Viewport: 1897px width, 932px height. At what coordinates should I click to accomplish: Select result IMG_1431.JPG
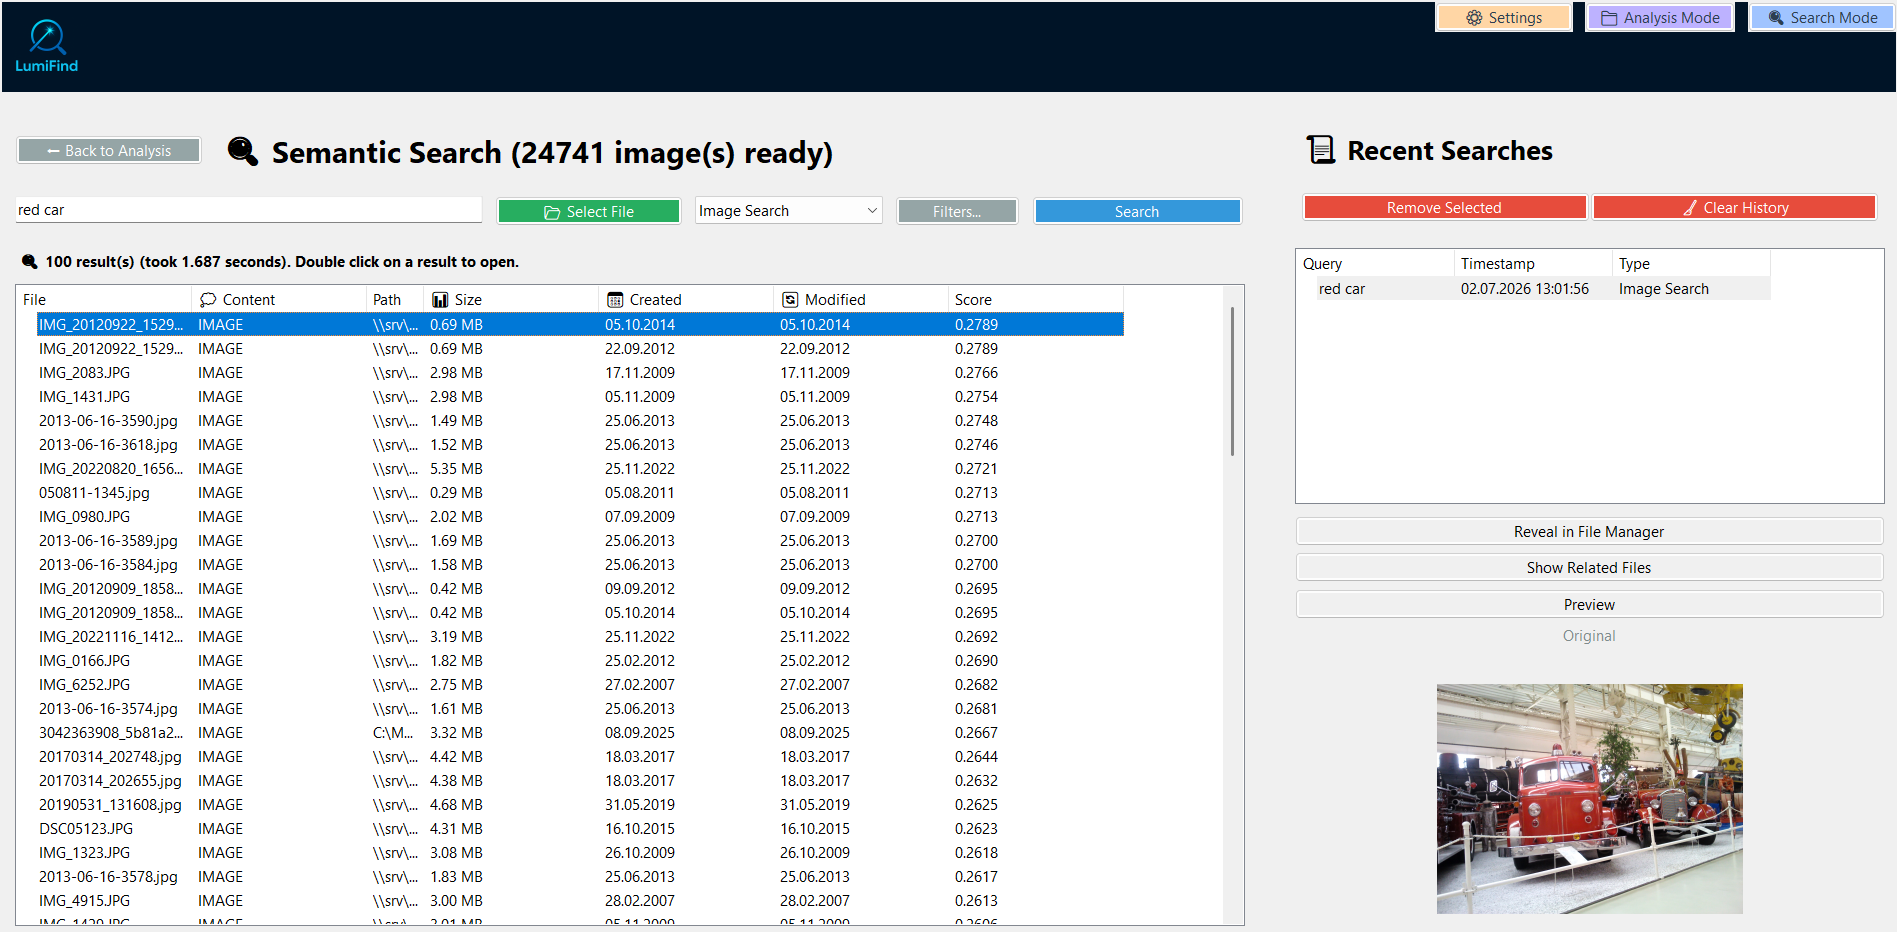[x=580, y=397]
